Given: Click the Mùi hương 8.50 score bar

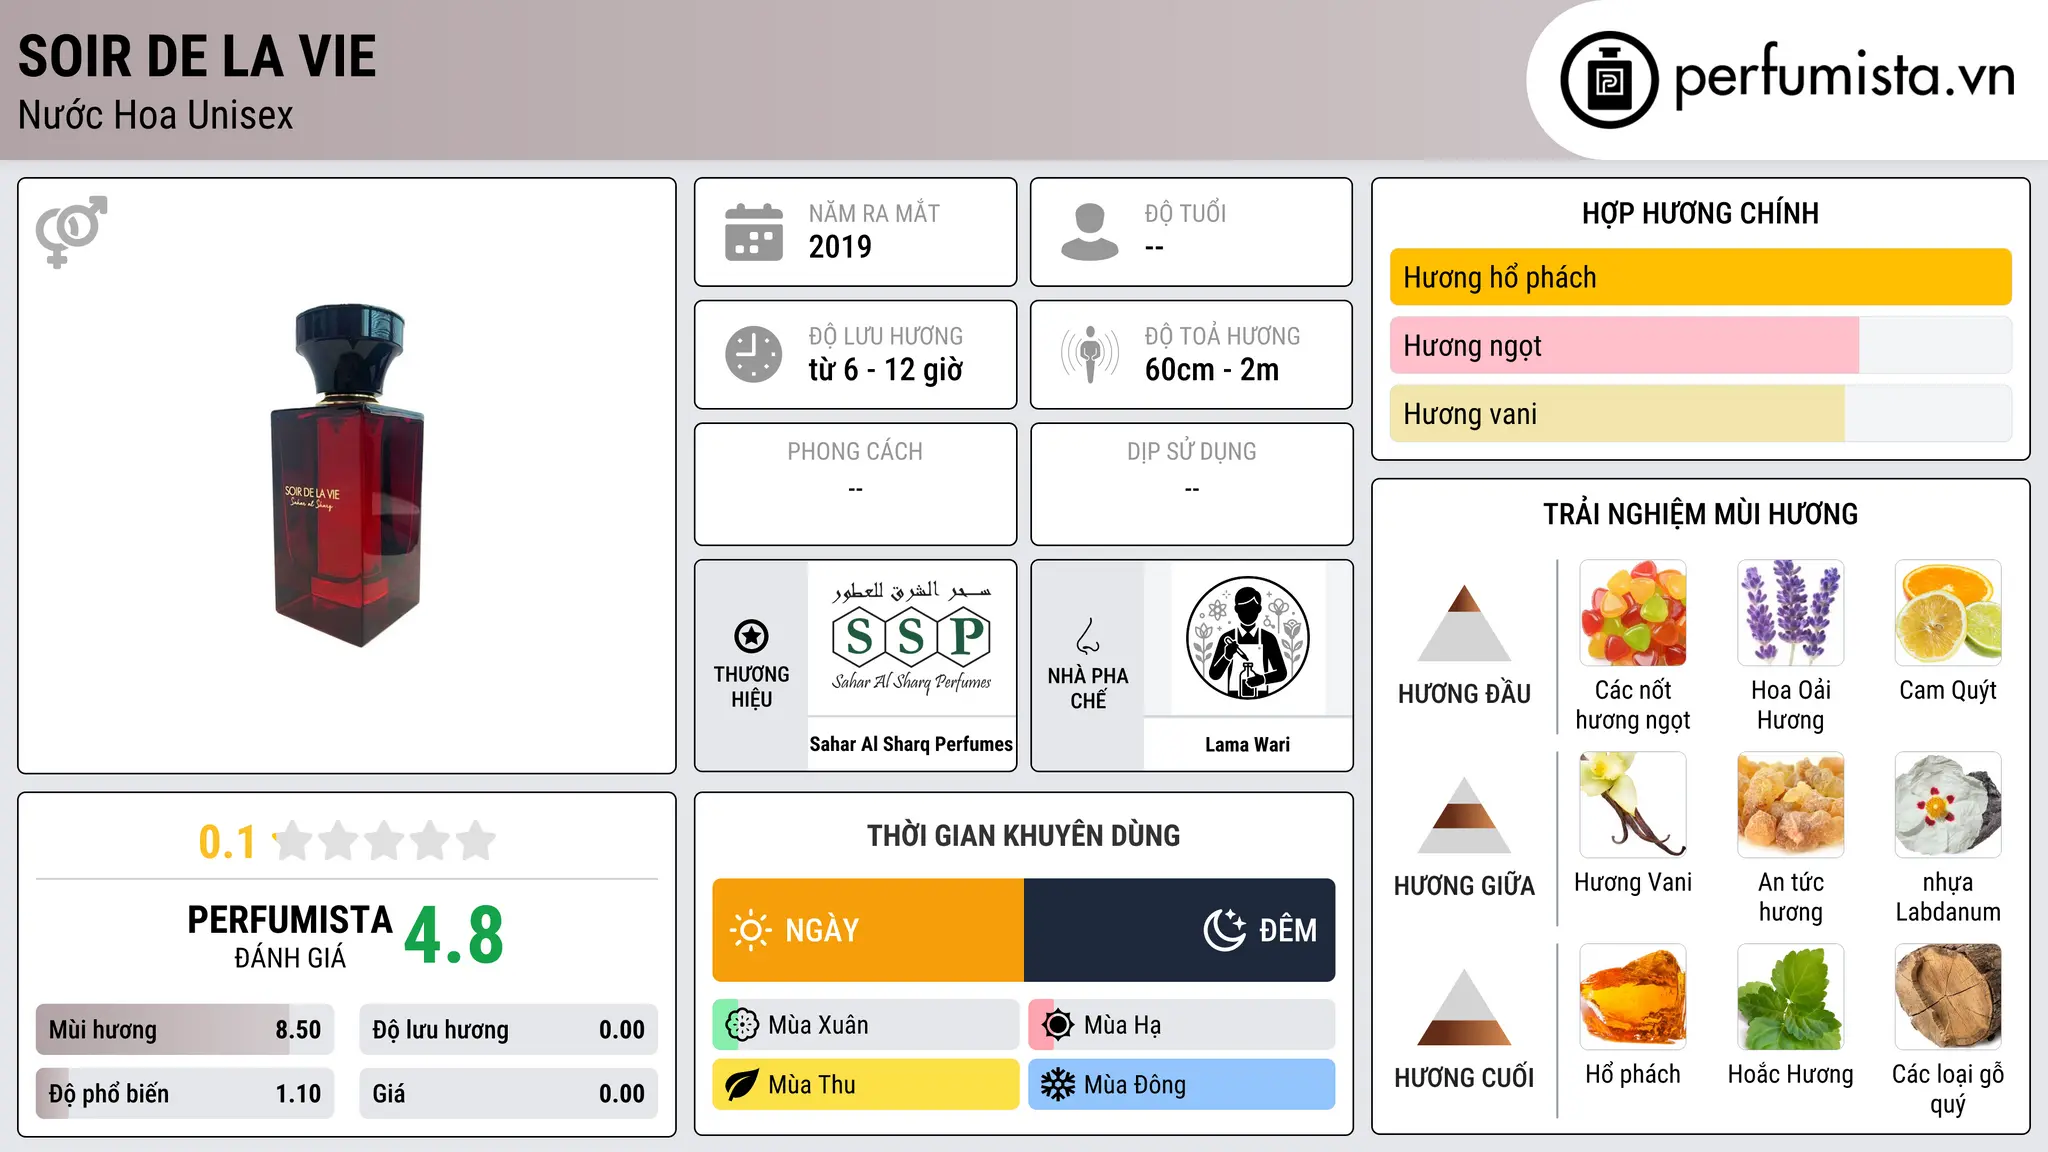Looking at the screenshot, I should 185,1029.
